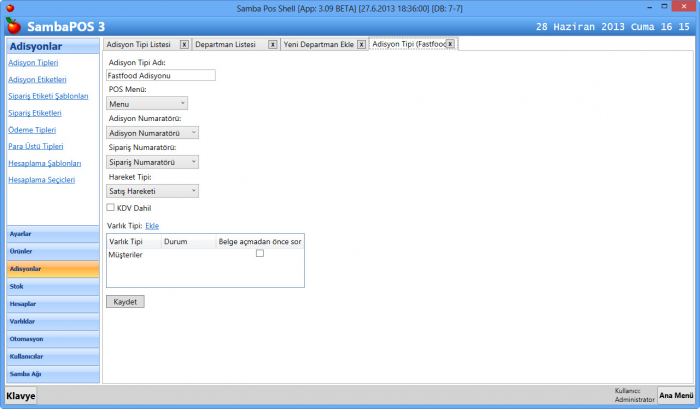The image size is (700, 409).
Task: Open the Sipariş Numaratörü dropdown
Action: point(152,161)
